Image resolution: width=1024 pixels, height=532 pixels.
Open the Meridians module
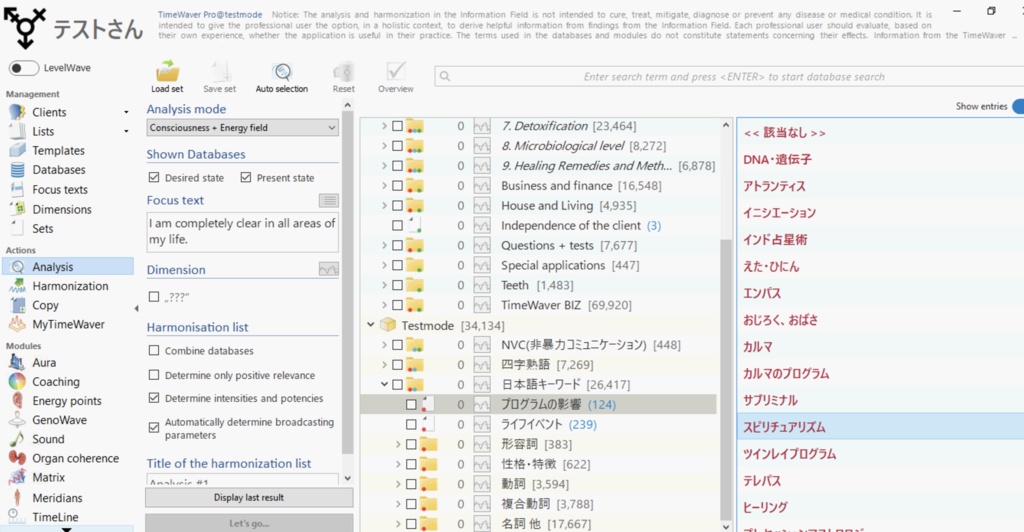[57, 497]
